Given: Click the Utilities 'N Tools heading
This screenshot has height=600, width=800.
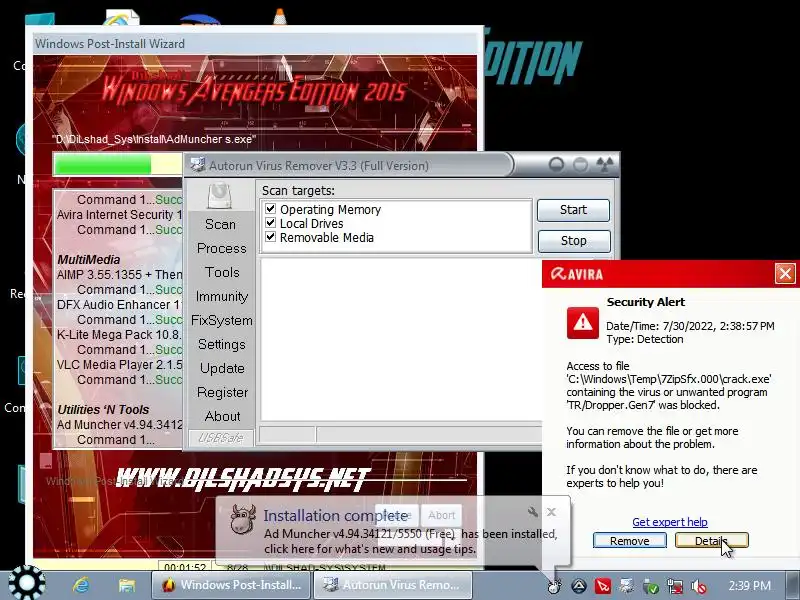Looking at the screenshot, I should (103, 409).
